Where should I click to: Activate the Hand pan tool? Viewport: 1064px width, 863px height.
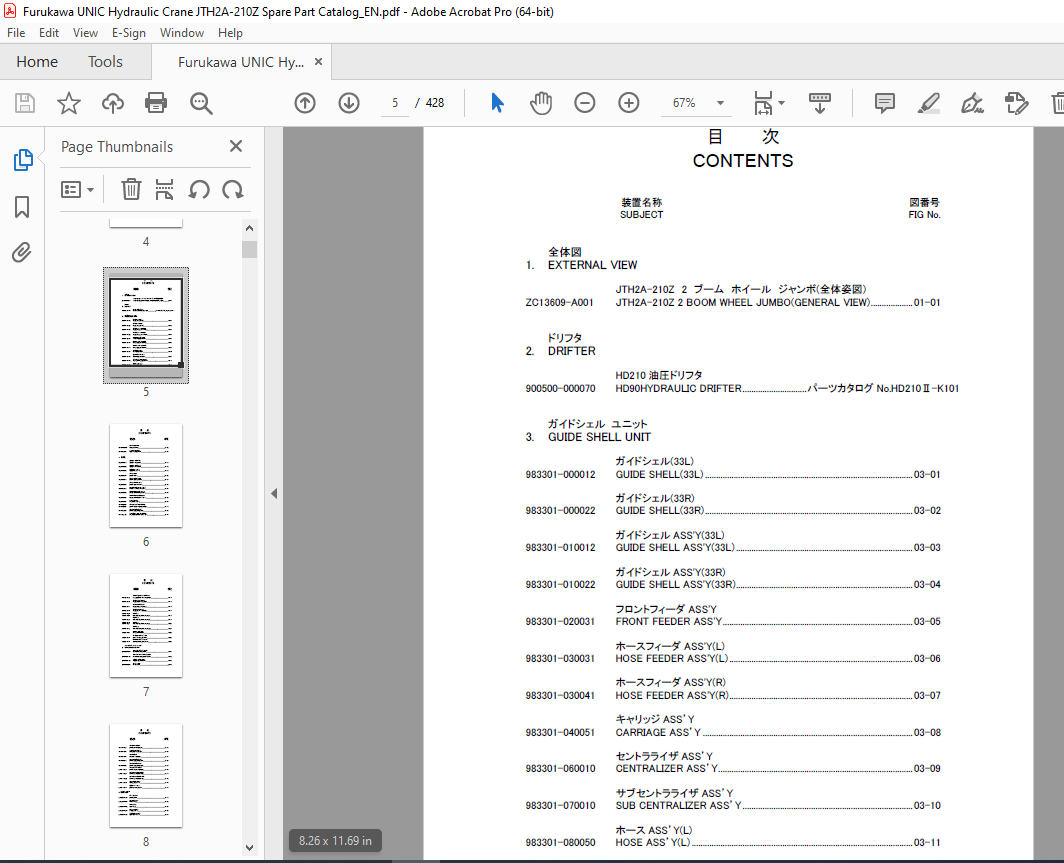(x=541, y=103)
